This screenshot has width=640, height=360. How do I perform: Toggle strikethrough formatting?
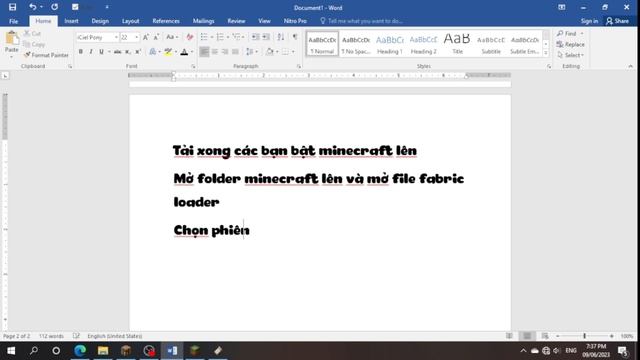tap(118, 52)
